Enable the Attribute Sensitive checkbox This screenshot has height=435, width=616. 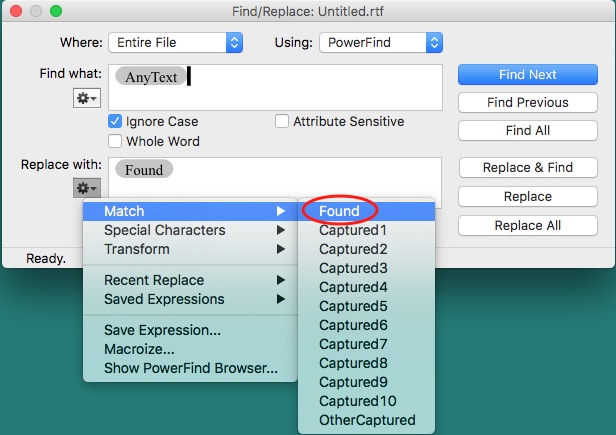[283, 121]
